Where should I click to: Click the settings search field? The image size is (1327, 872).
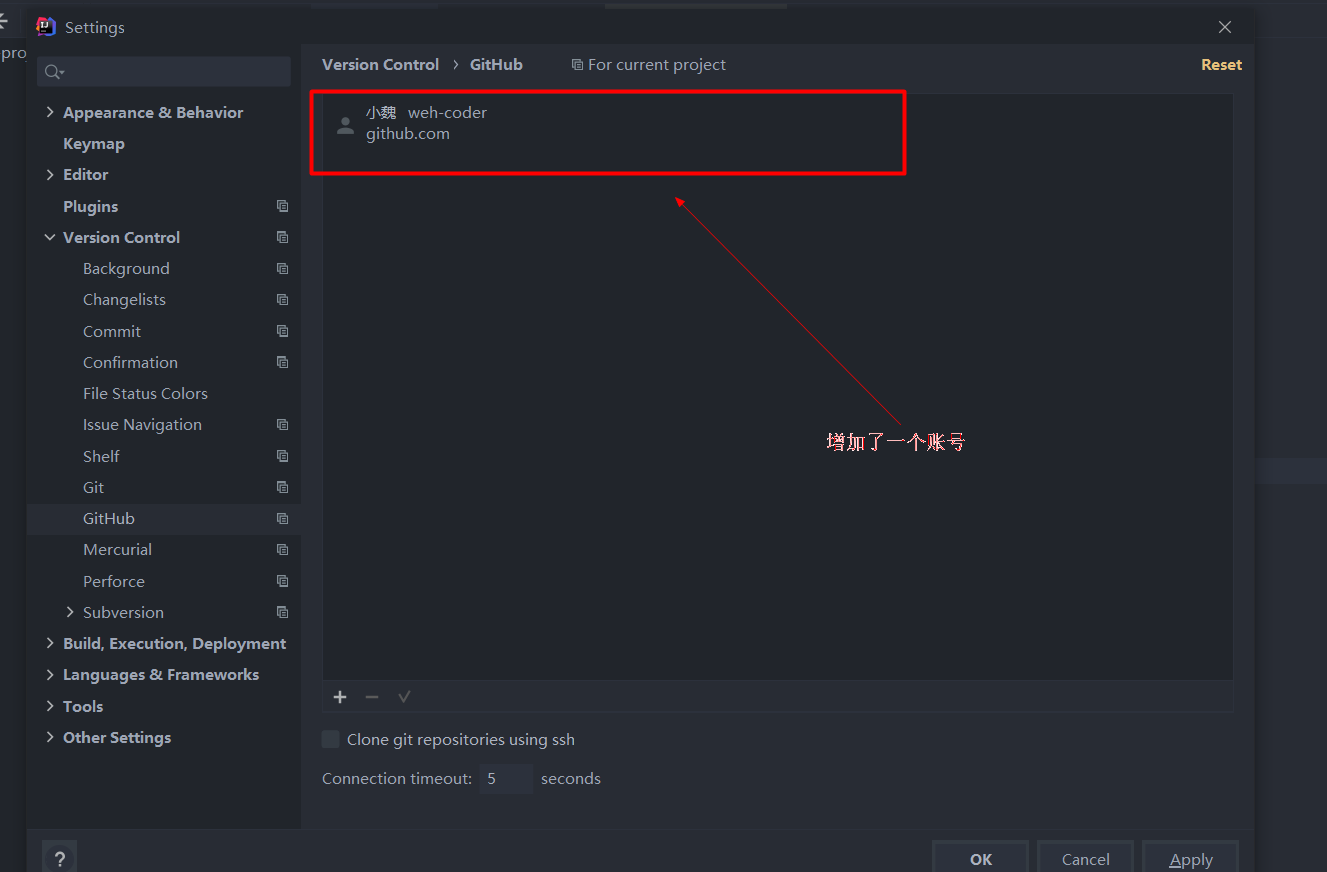coord(164,72)
